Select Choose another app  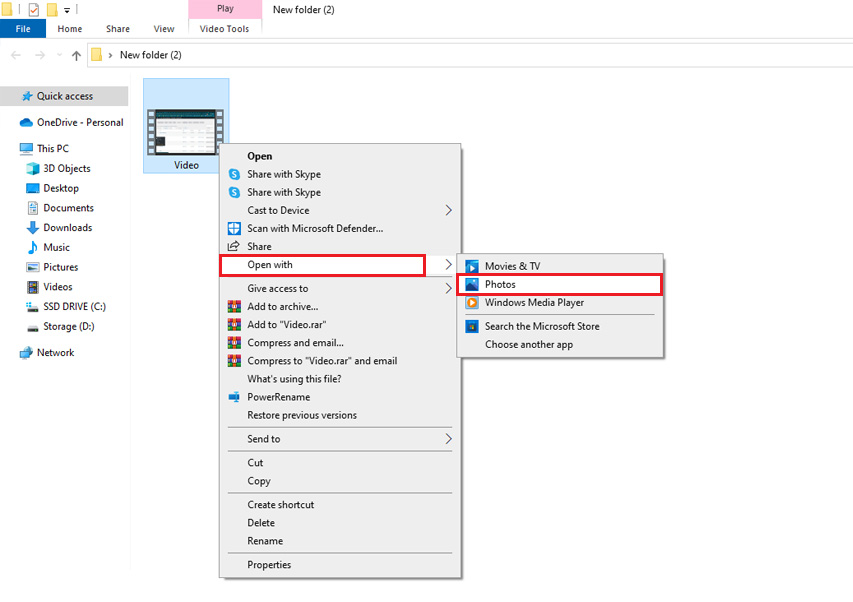pyautogui.click(x=560, y=345)
